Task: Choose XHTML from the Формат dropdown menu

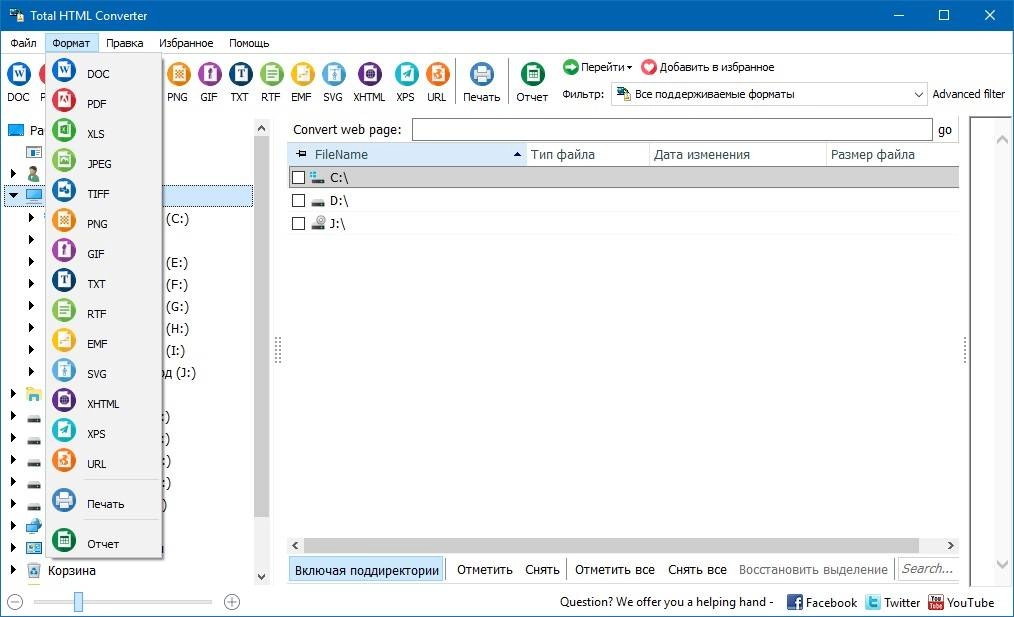Action: (103, 404)
